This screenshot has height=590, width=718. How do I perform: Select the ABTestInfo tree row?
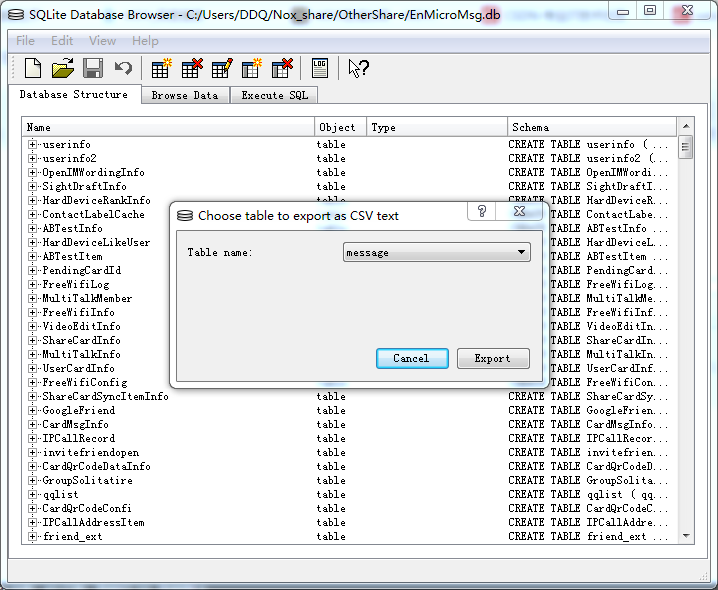tap(72, 229)
